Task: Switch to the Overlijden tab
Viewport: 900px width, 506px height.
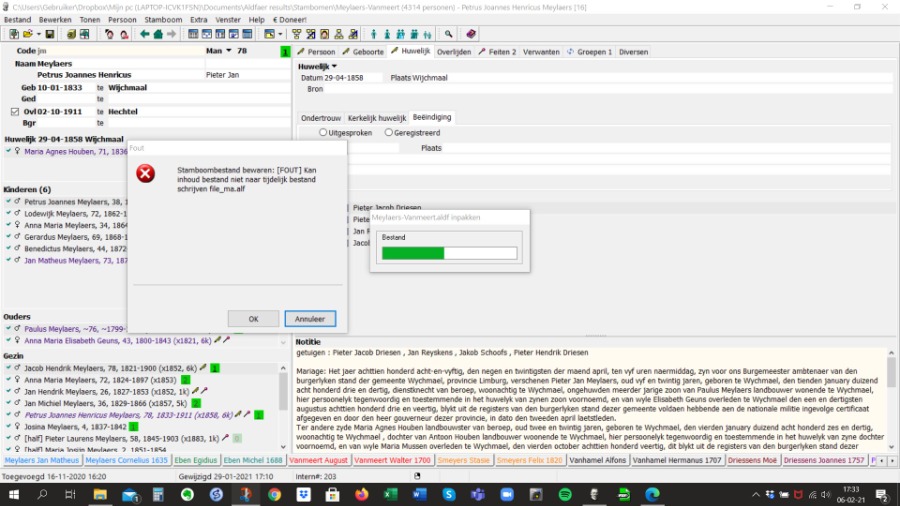Action: 453,51
